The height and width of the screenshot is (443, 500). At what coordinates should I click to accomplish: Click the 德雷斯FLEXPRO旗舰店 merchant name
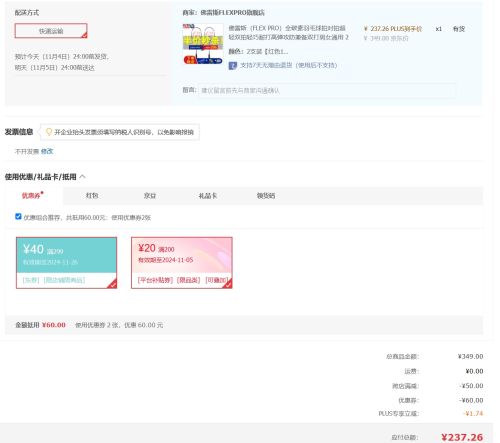[232, 13]
